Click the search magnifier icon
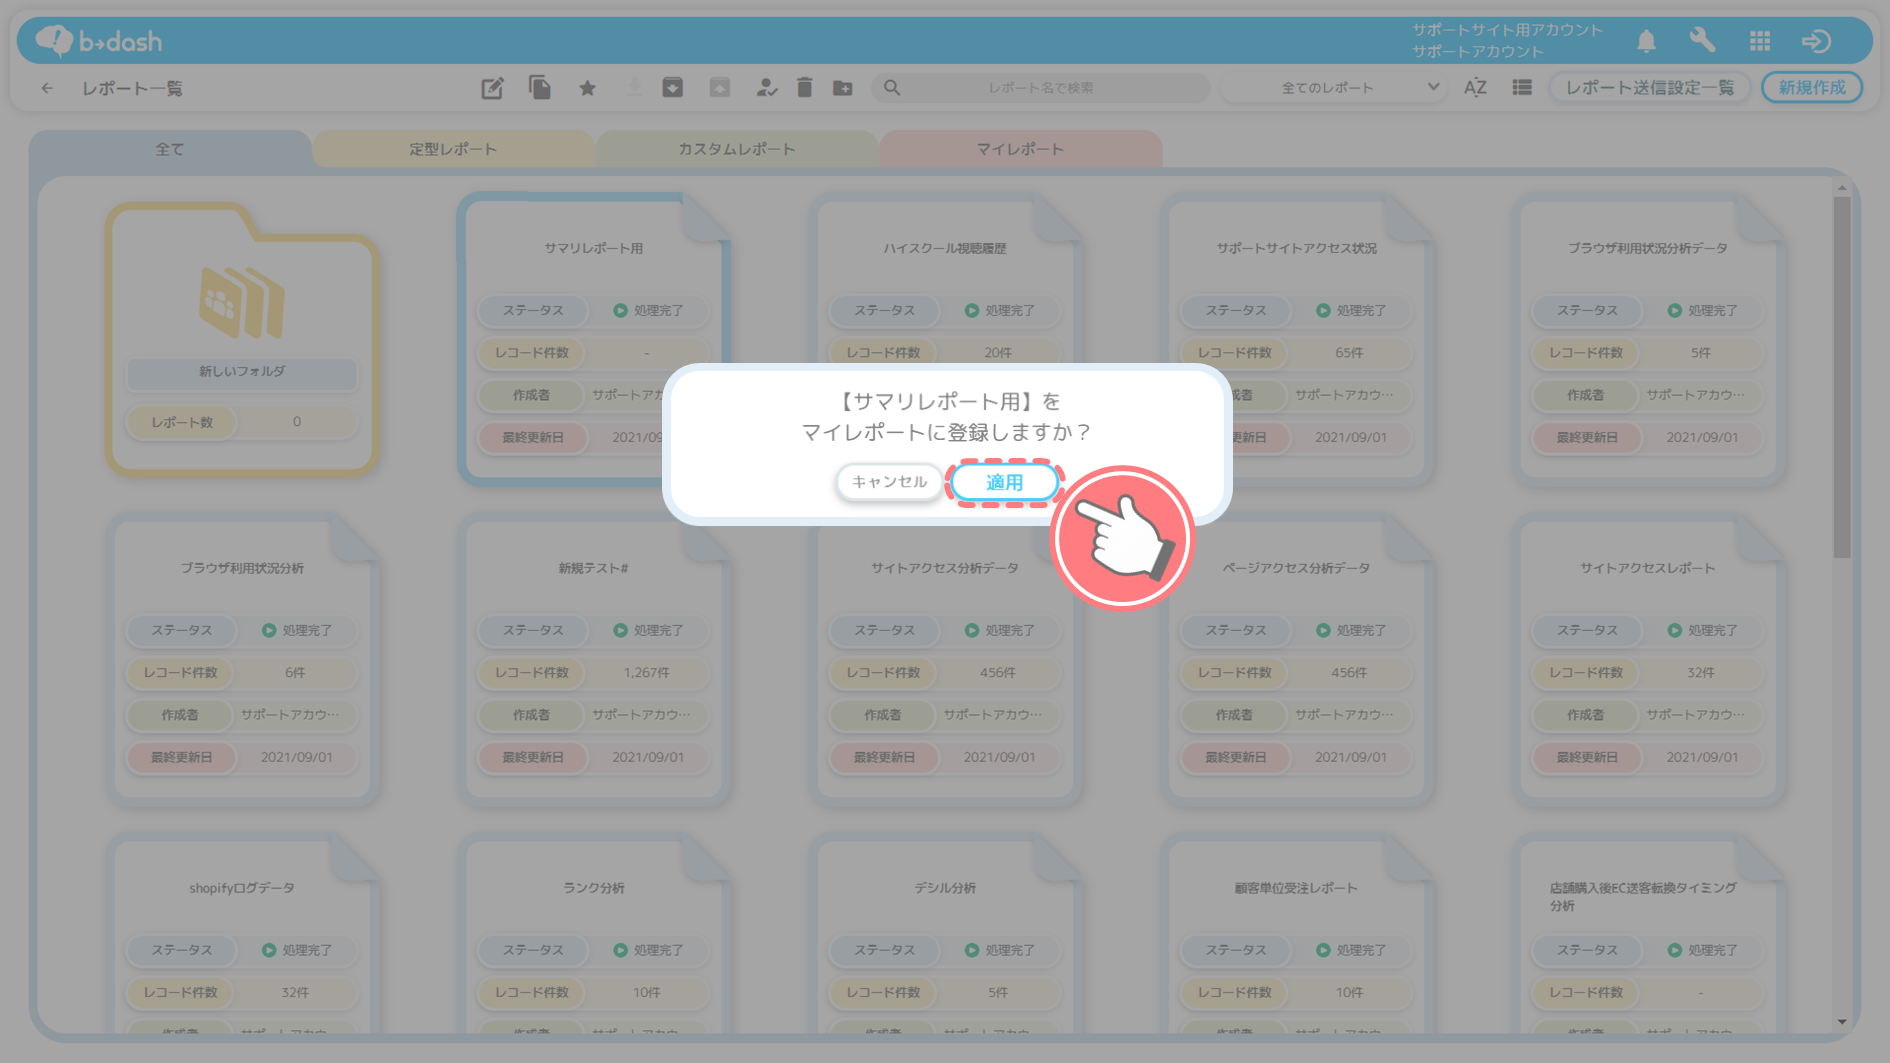This screenshot has width=1890, height=1063. coord(892,88)
